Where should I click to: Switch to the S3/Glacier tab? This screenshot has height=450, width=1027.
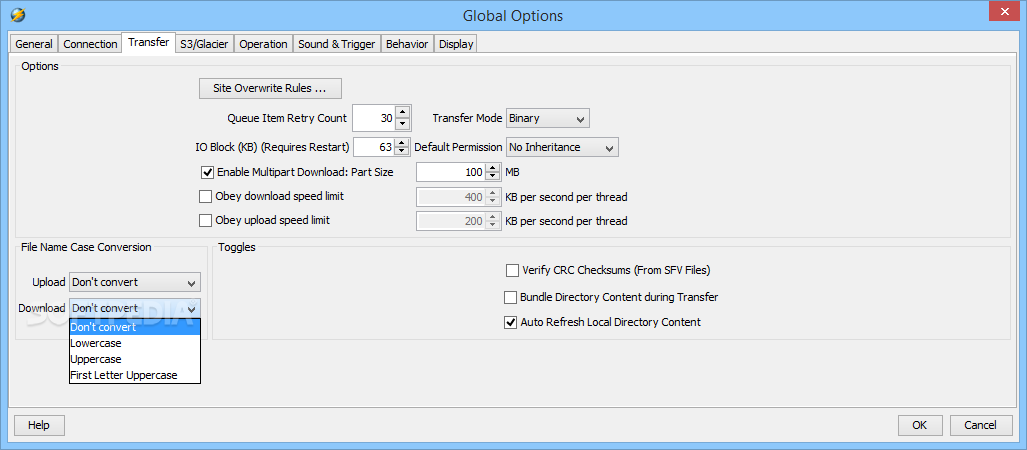point(203,44)
